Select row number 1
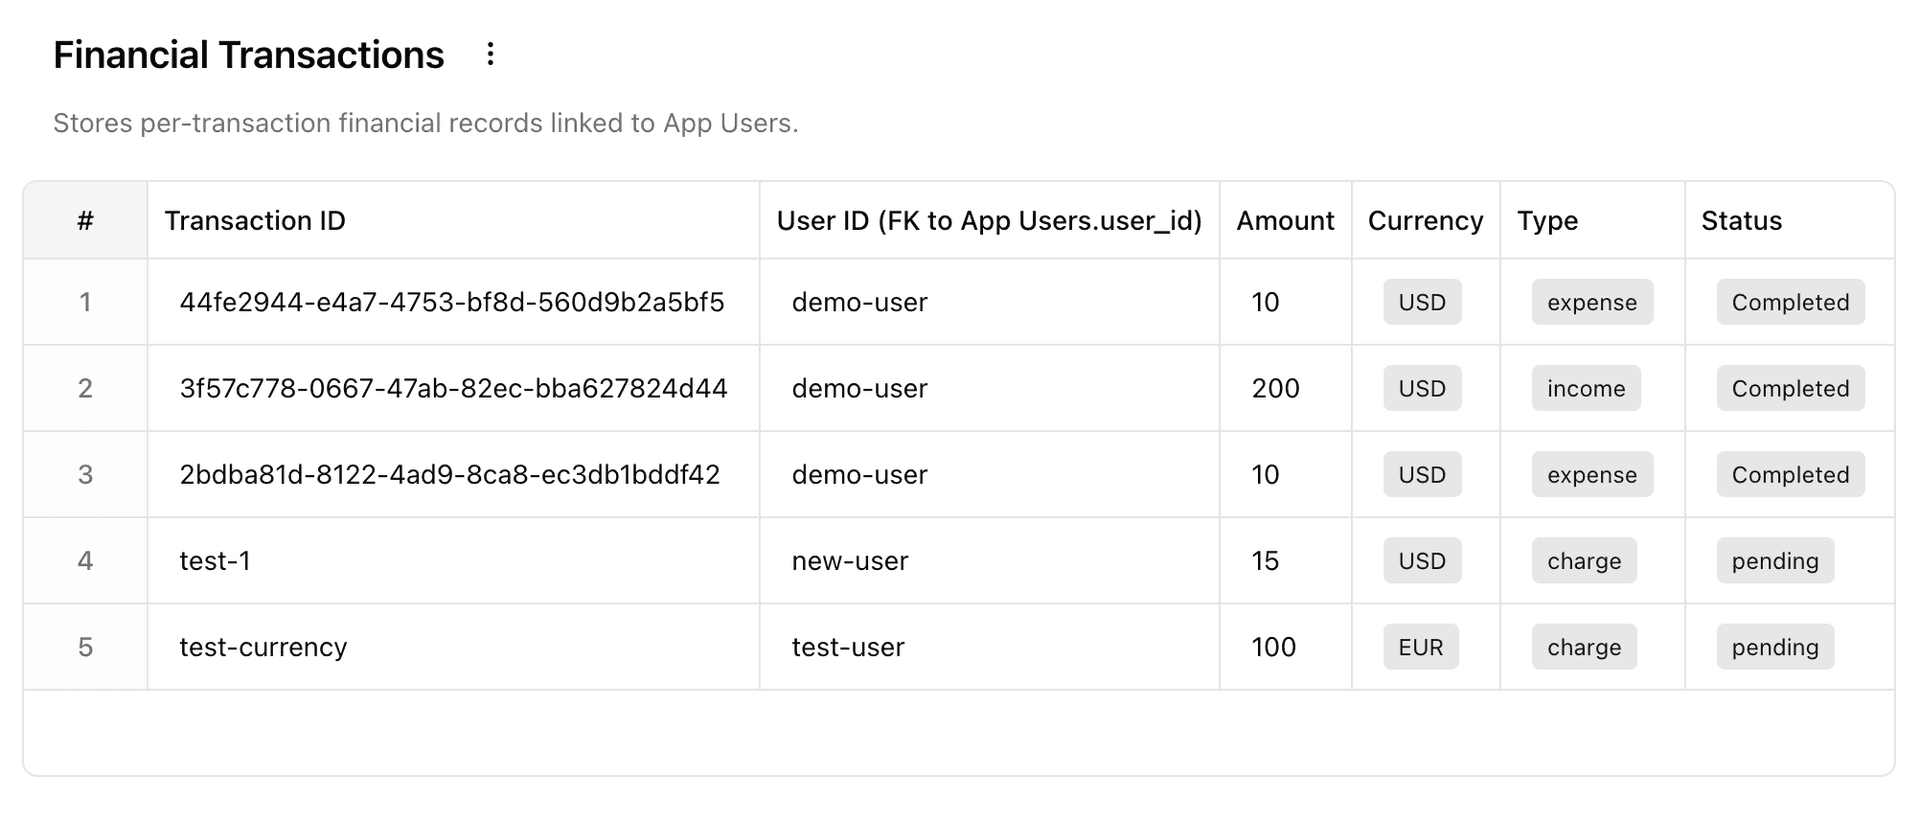Image resolution: width=1920 pixels, height=818 pixels. click(x=86, y=302)
